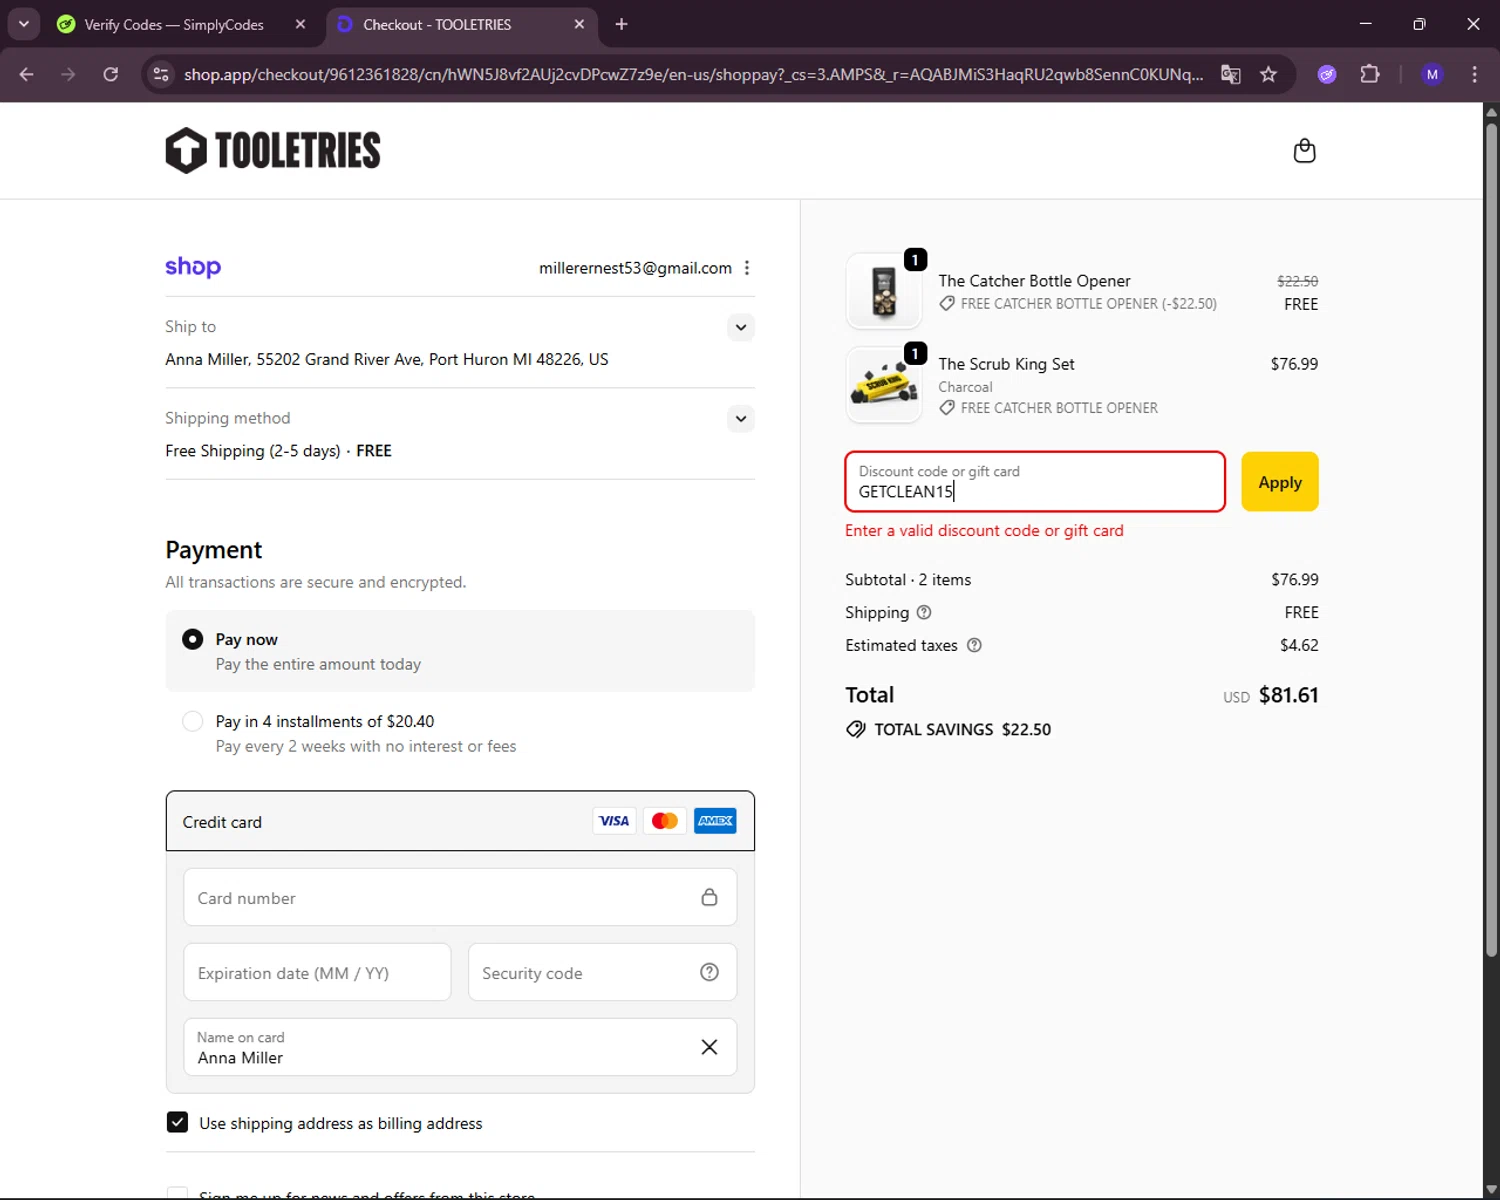Click the Anna Miller shipping address text

[x=386, y=359]
